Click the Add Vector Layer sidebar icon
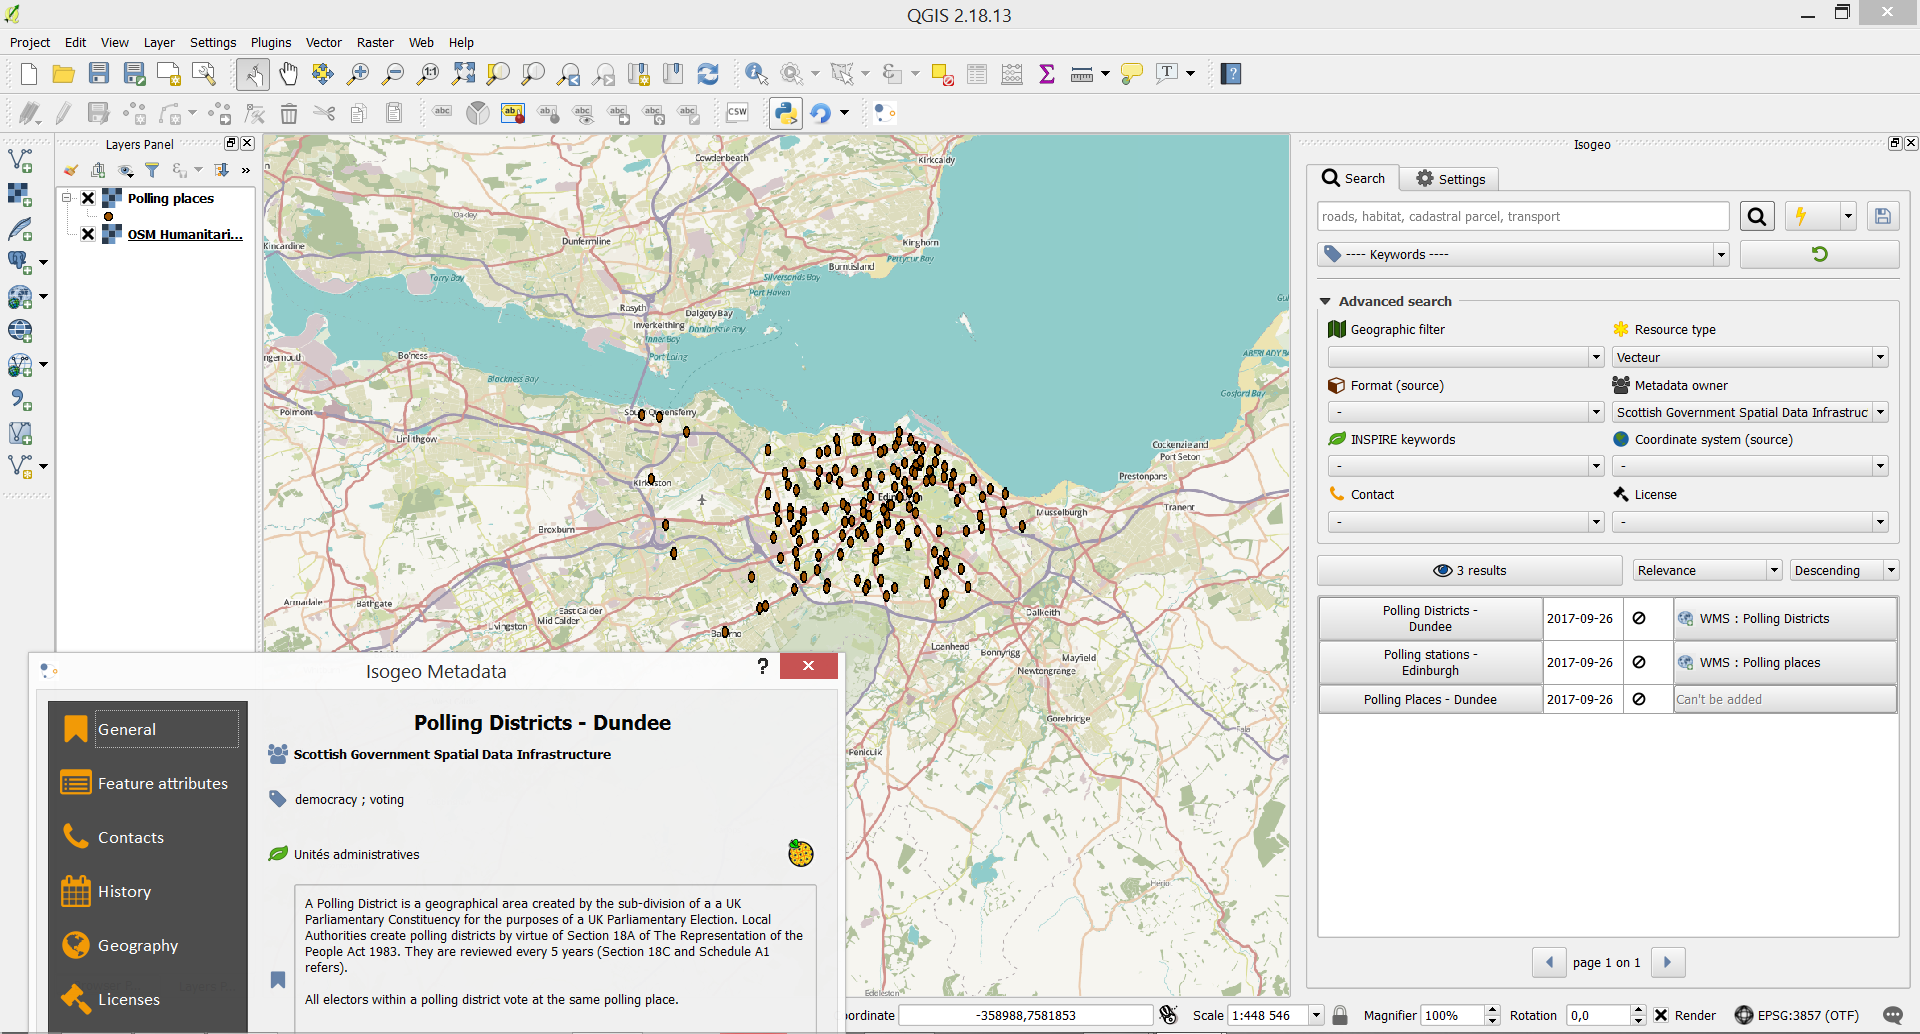Screen dimensions: 1920x1034 [20, 161]
